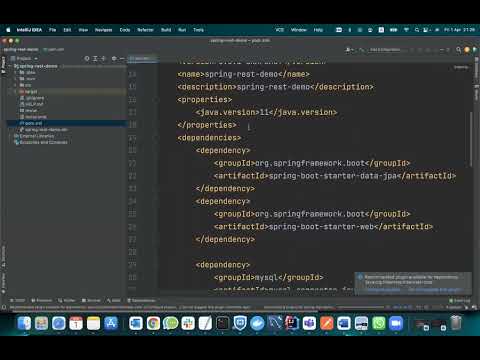Place cursor in java.version line

point(266,112)
